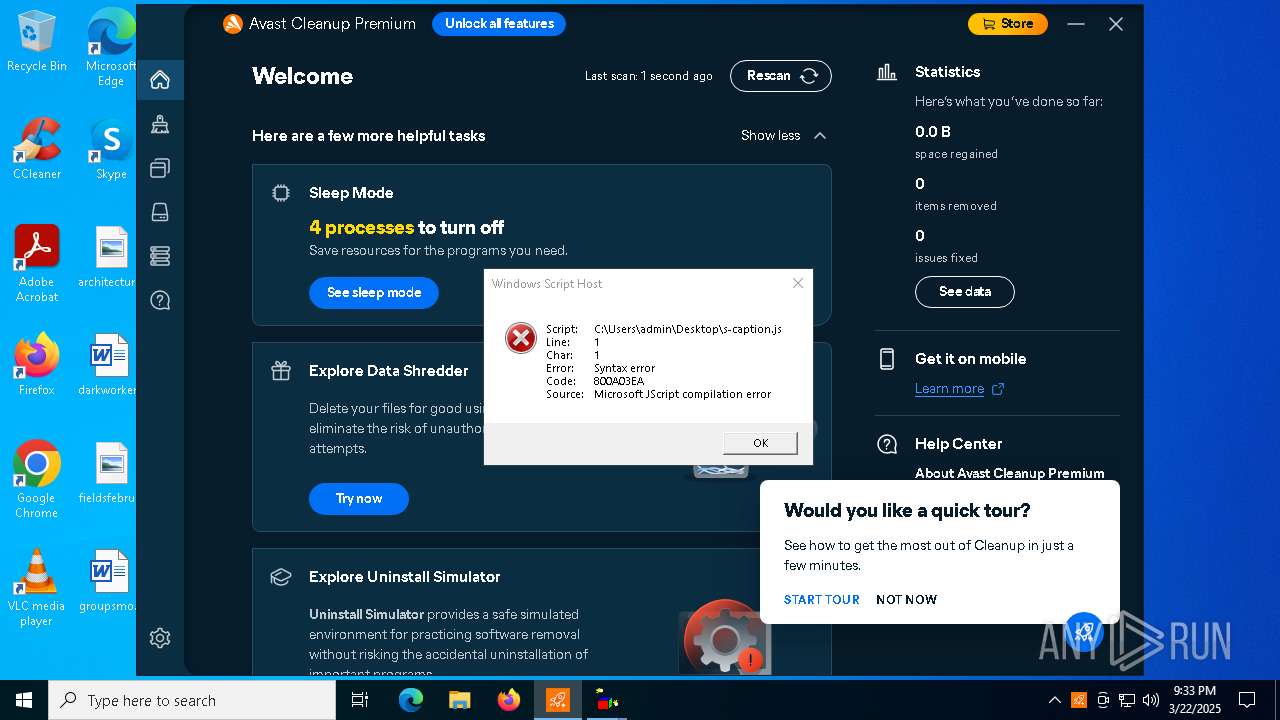Screen dimensions: 1280x720
Task: Click Unlock all features button
Action: coord(499,24)
